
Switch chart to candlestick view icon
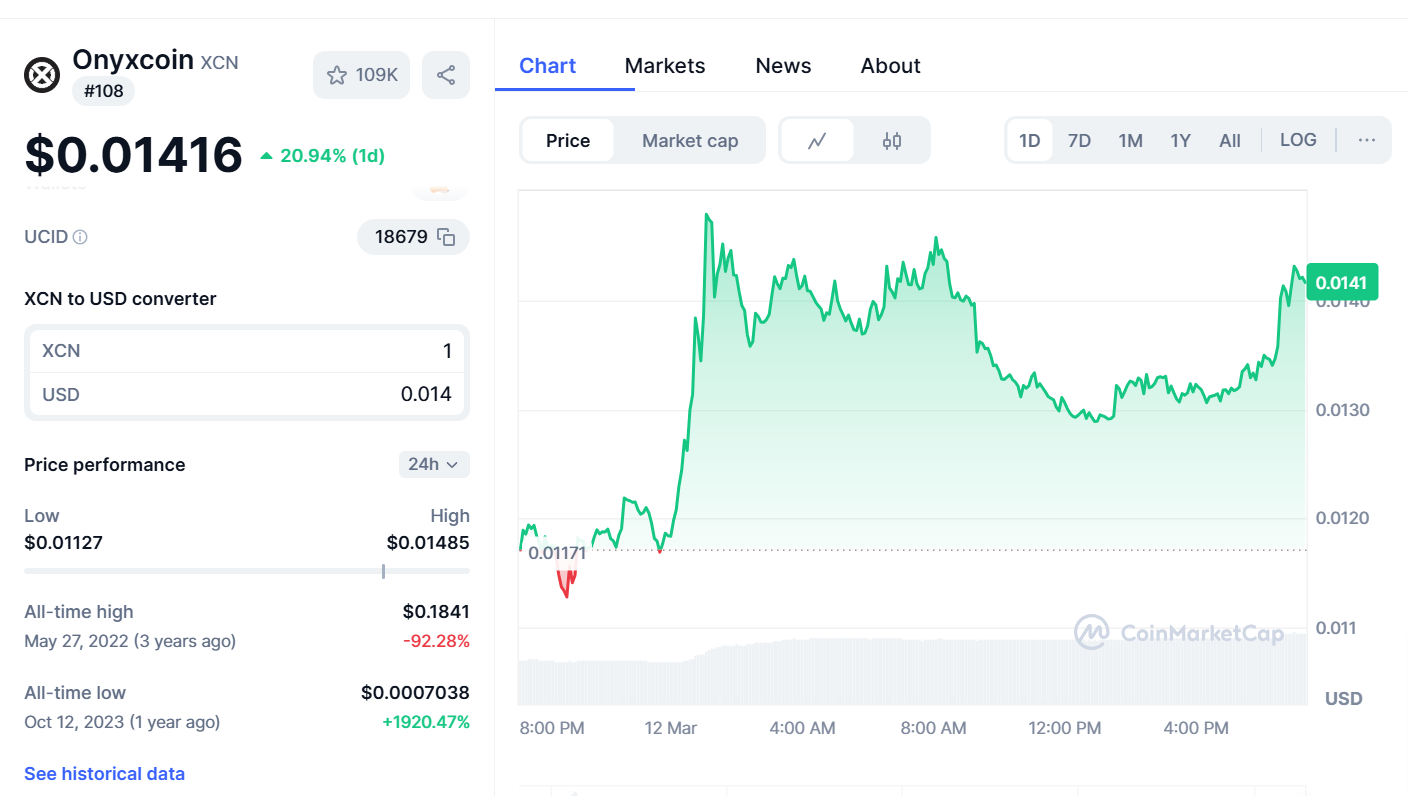(891, 140)
